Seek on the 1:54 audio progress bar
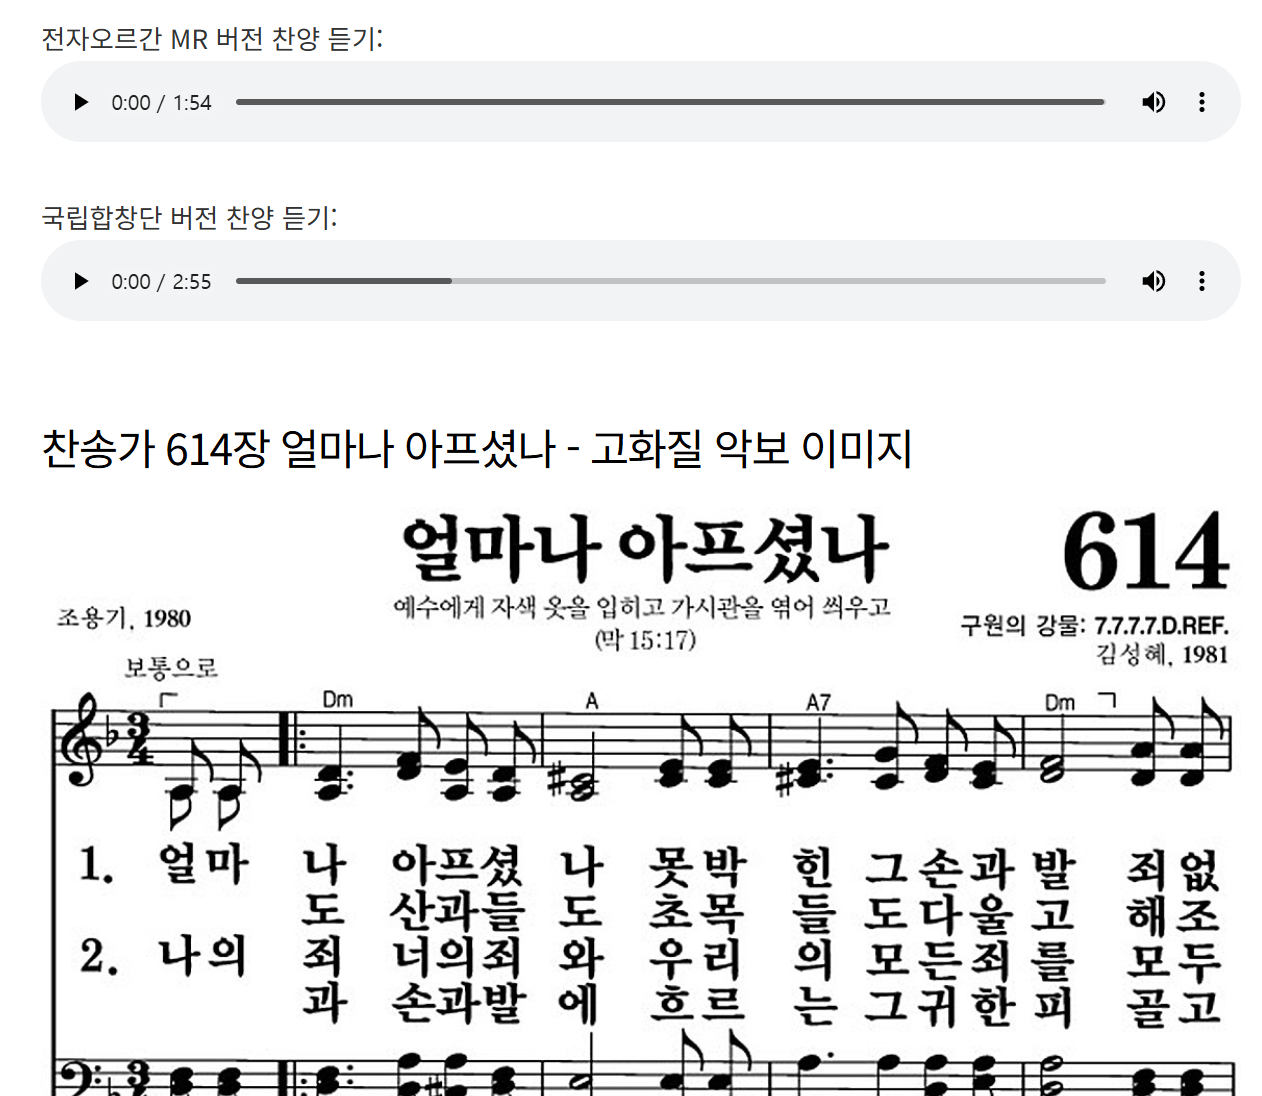The height and width of the screenshot is (1096, 1262). (670, 102)
